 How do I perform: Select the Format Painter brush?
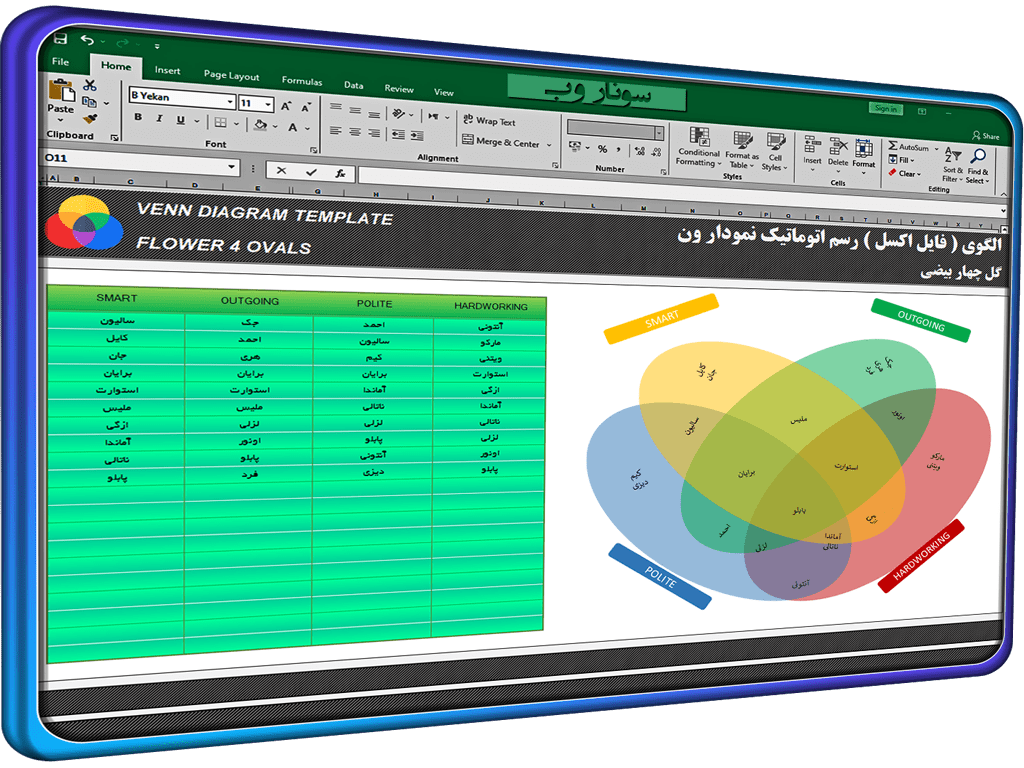[x=90, y=118]
